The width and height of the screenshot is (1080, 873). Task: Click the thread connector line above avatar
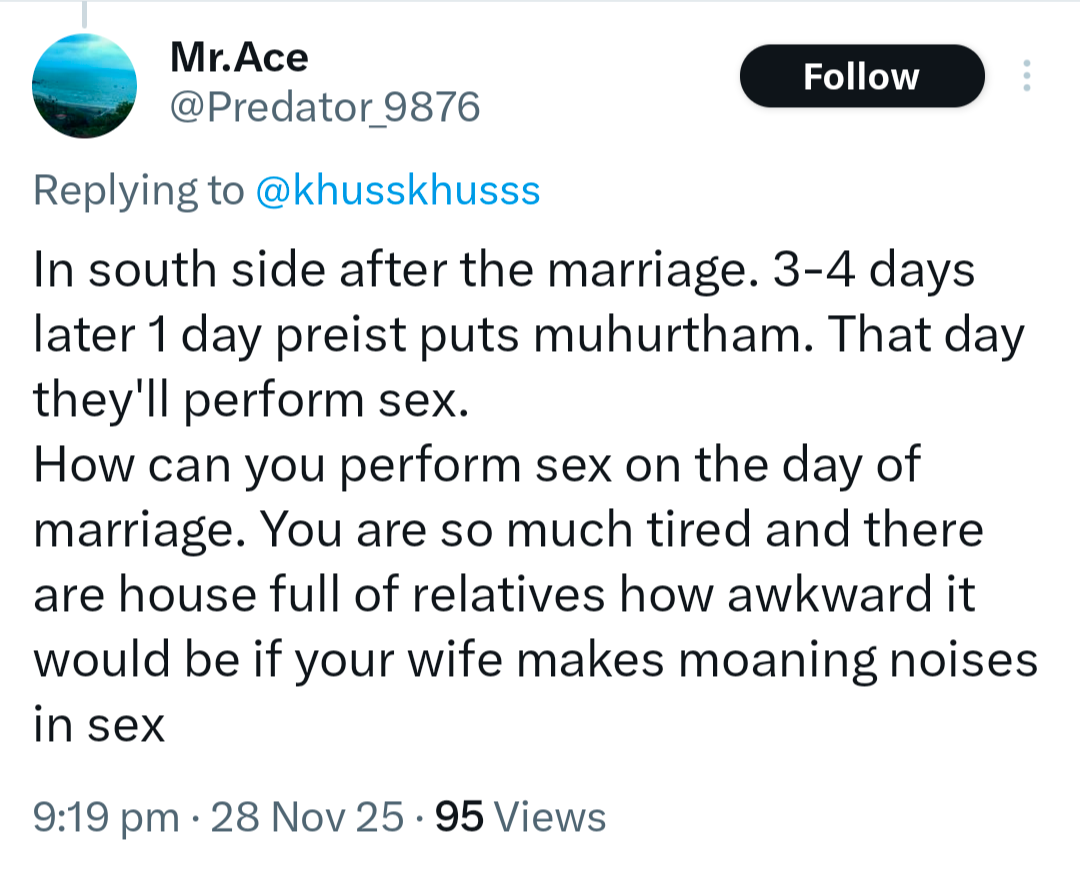(84, 14)
